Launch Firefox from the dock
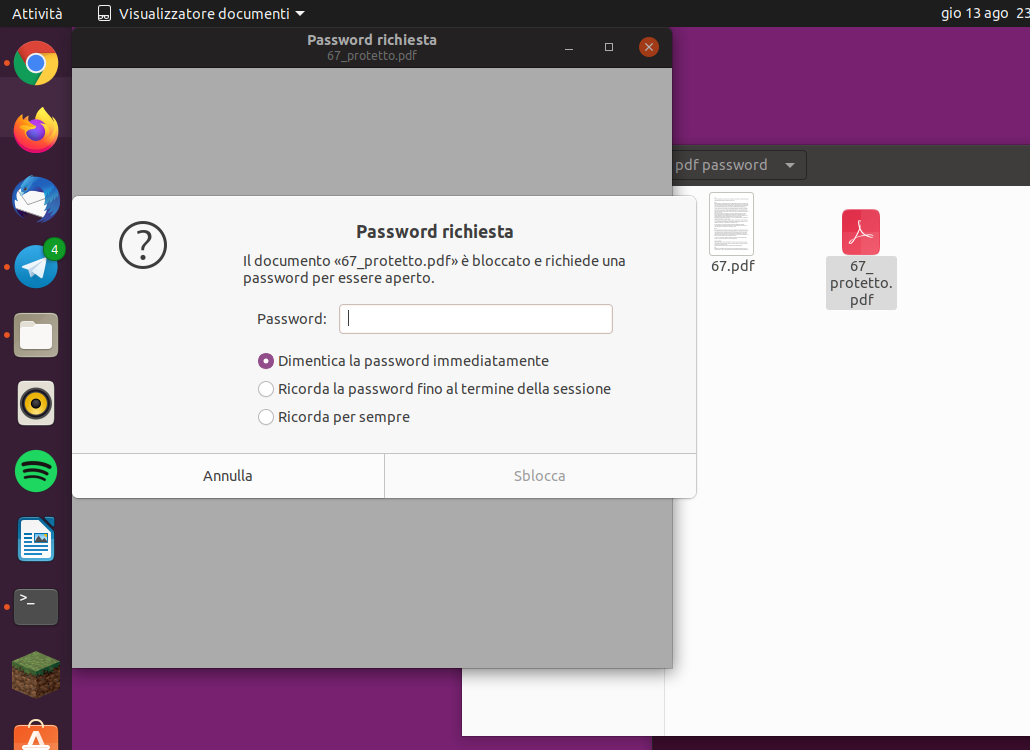 coord(35,131)
